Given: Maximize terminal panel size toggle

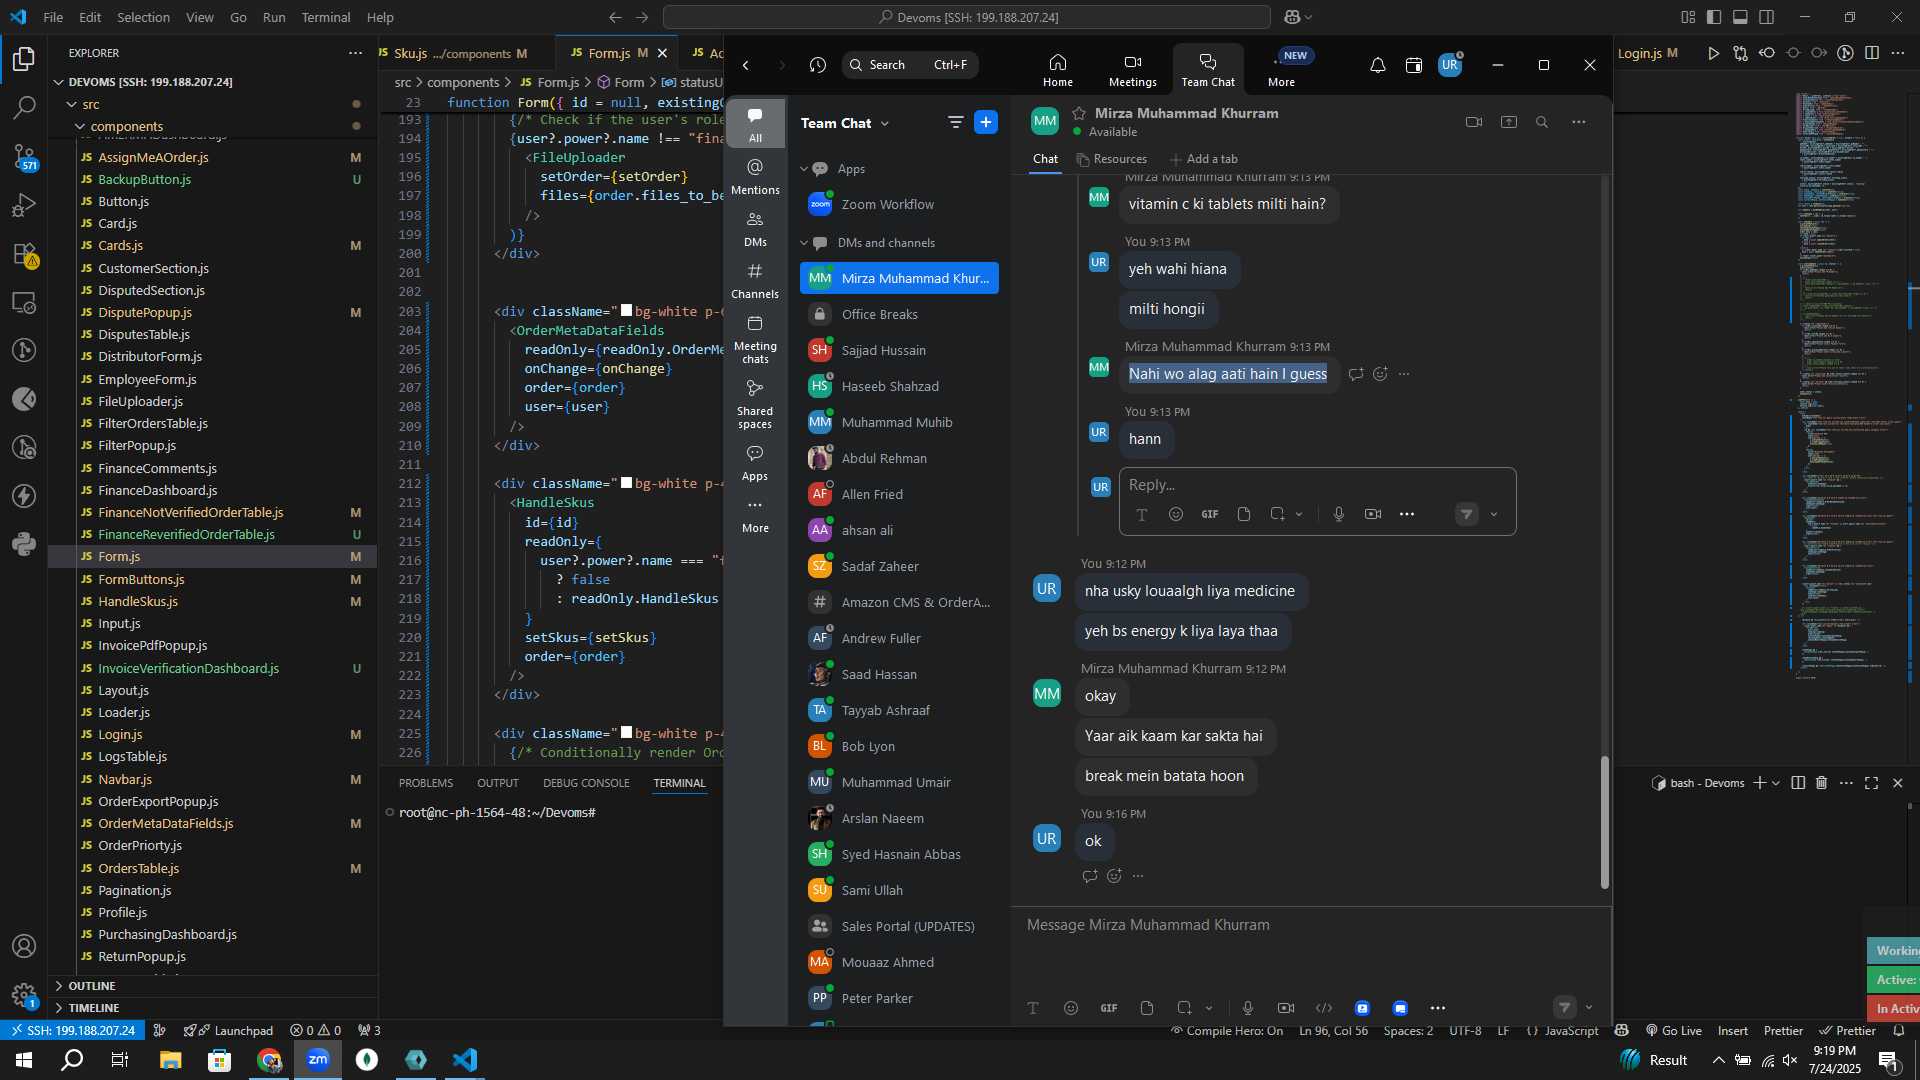Looking at the screenshot, I should coord(1871,783).
